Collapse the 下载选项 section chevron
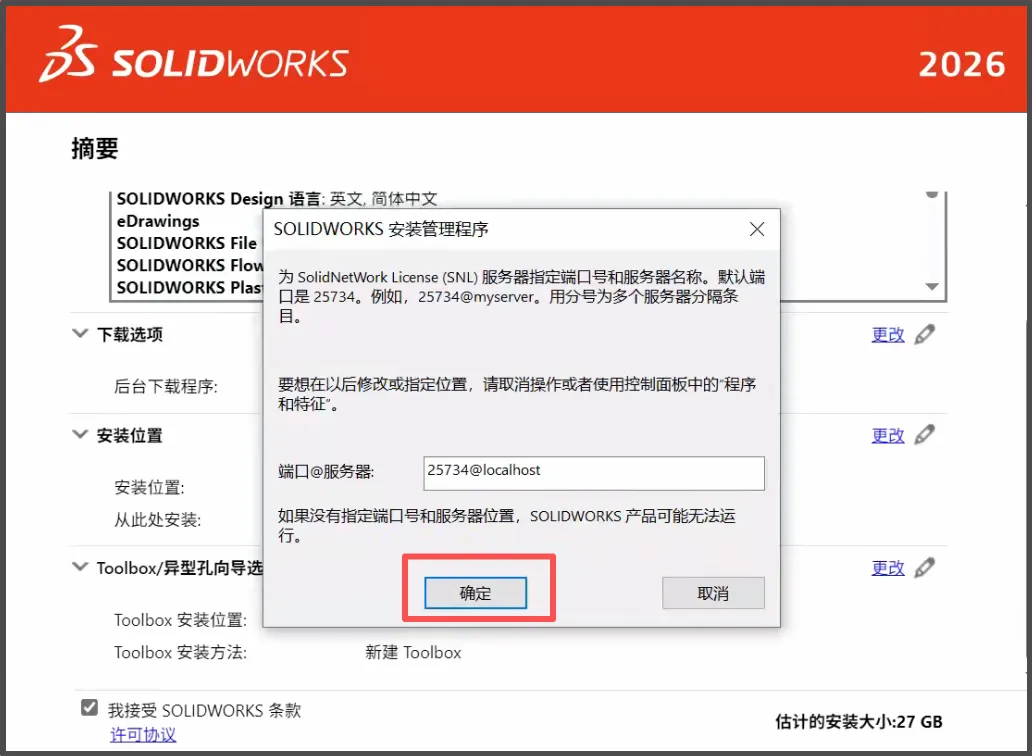 pyautogui.click(x=80, y=333)
